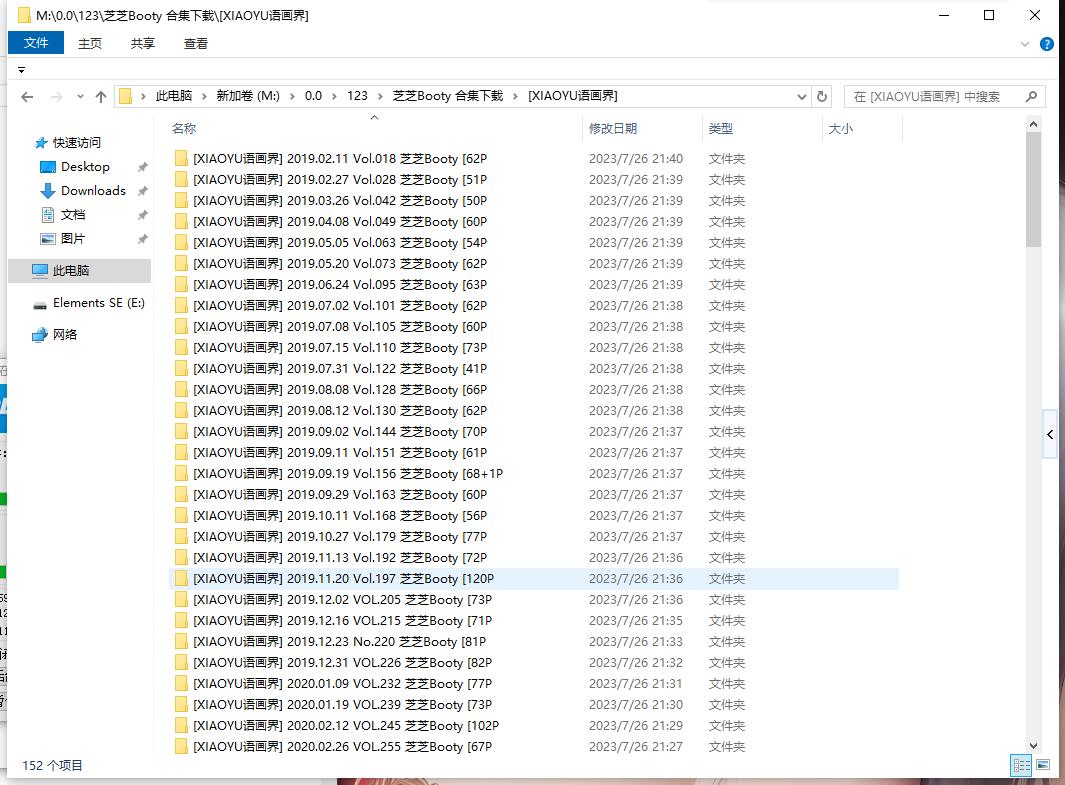
Task: Switch to details view layout icon
Action: coord(1021,765)
